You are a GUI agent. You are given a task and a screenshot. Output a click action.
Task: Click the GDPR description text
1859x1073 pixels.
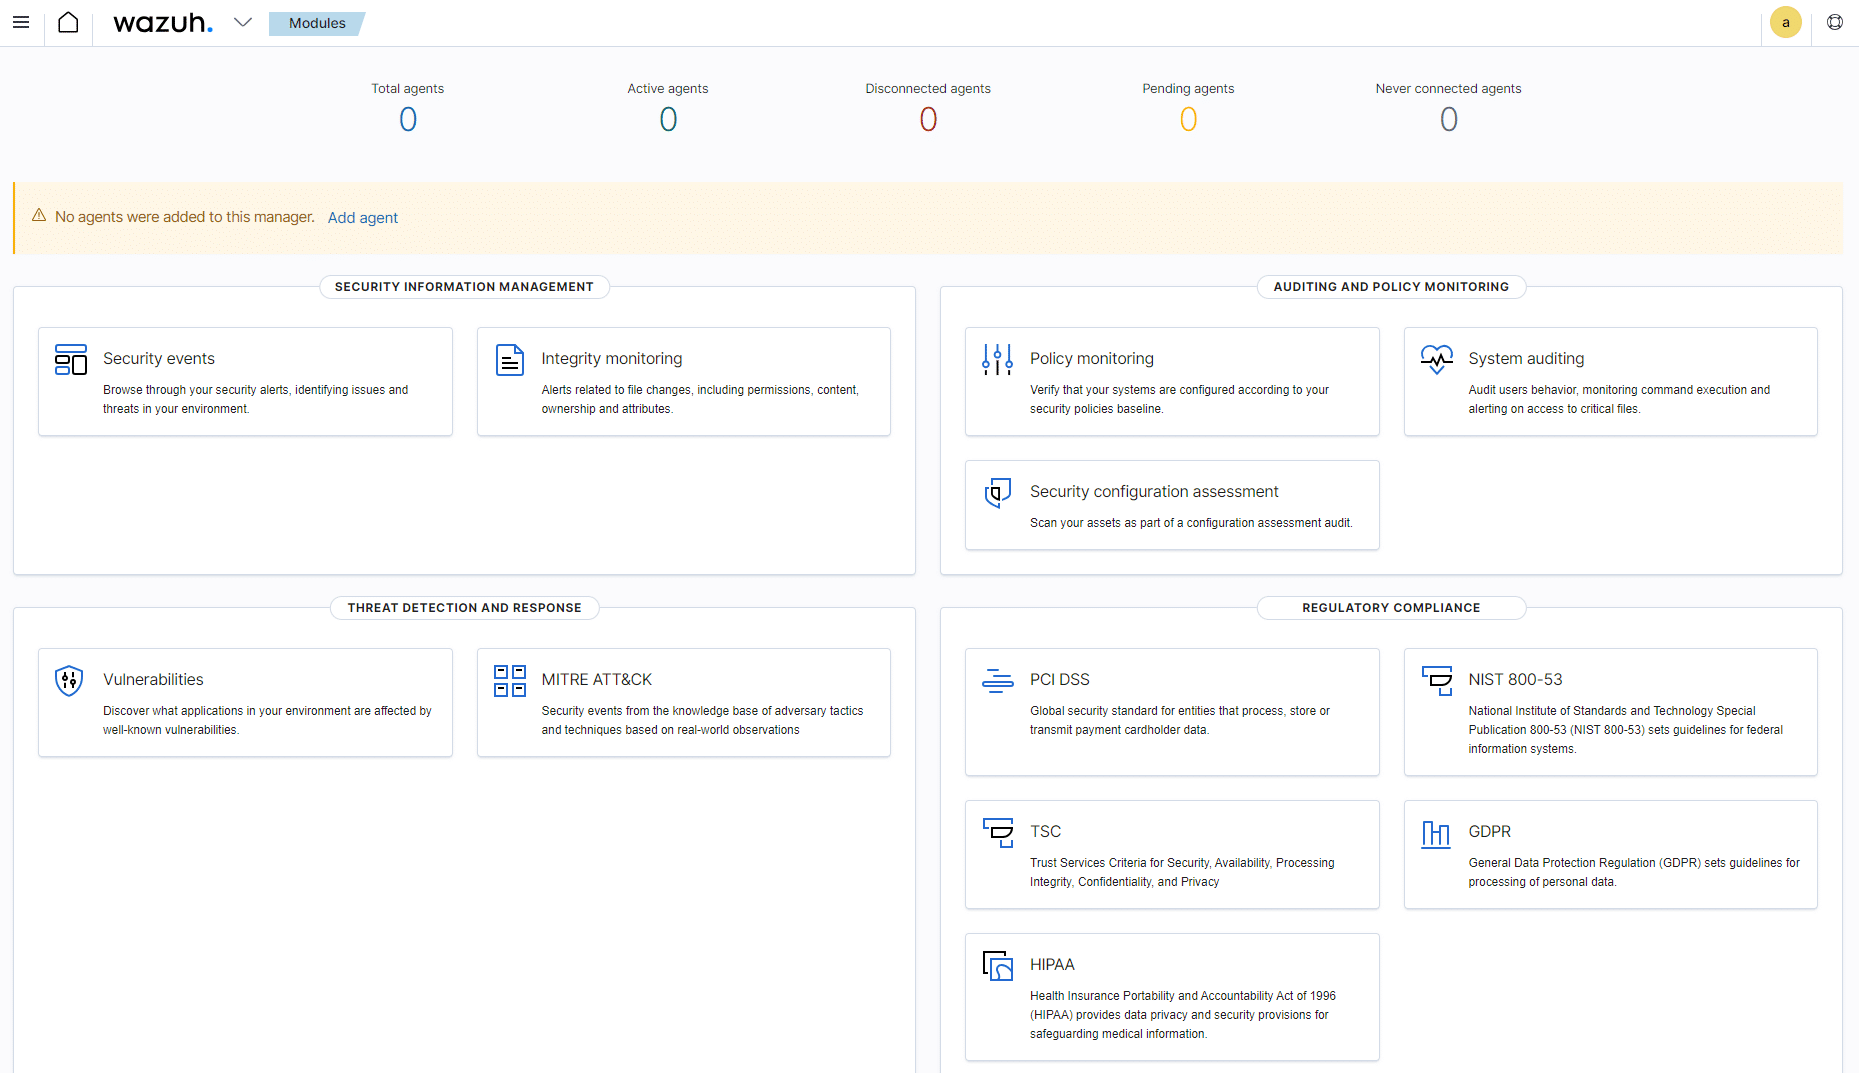click(x=1634, y=872)
